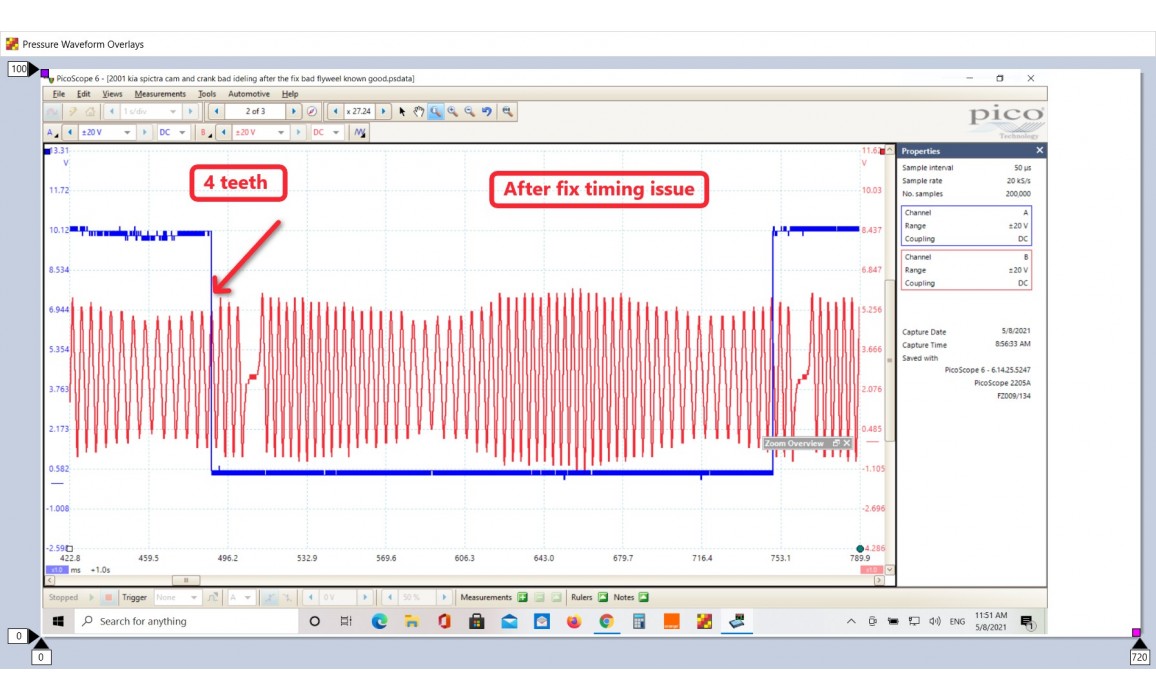
Task: Close the Properties panel
Action: pos(1039,151)
